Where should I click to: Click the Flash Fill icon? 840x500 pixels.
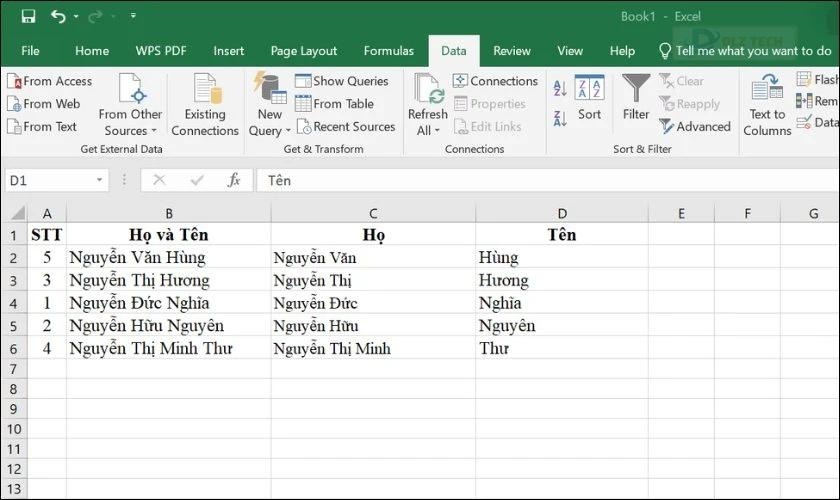pos(804,79)
